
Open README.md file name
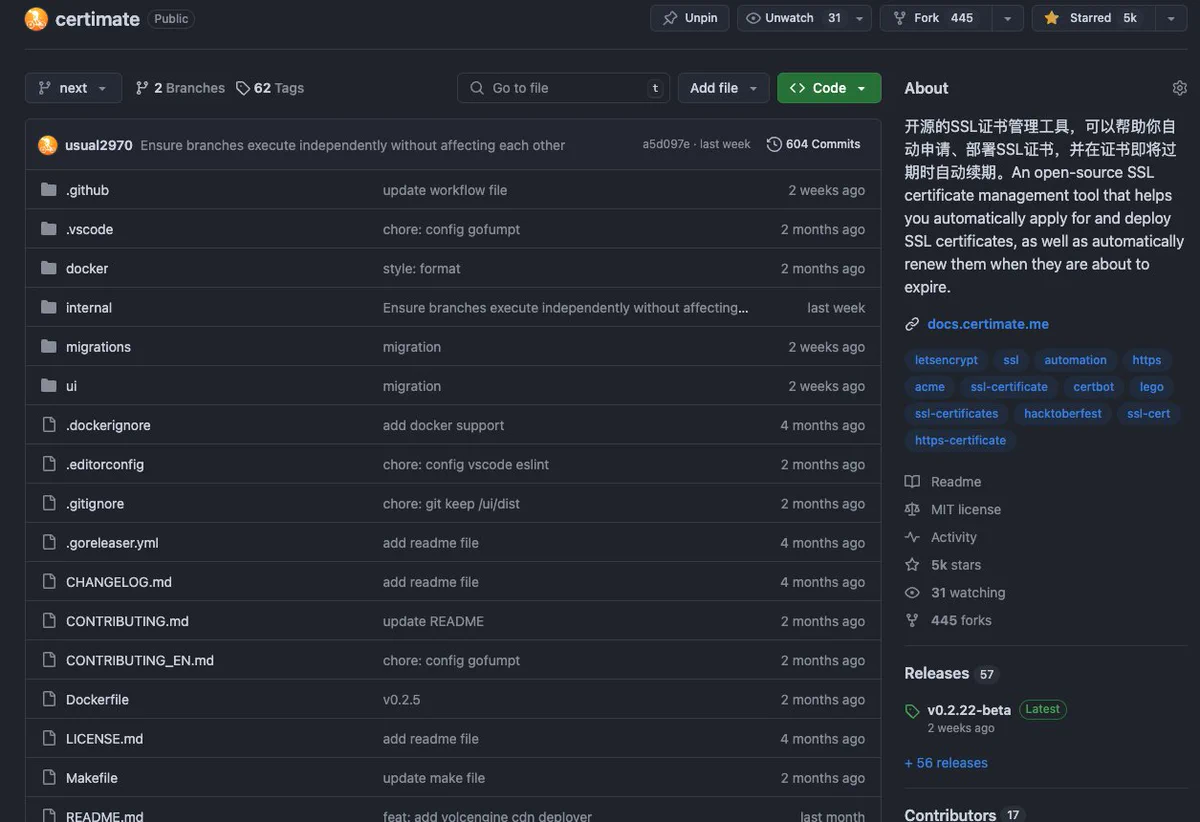(105, 815)
